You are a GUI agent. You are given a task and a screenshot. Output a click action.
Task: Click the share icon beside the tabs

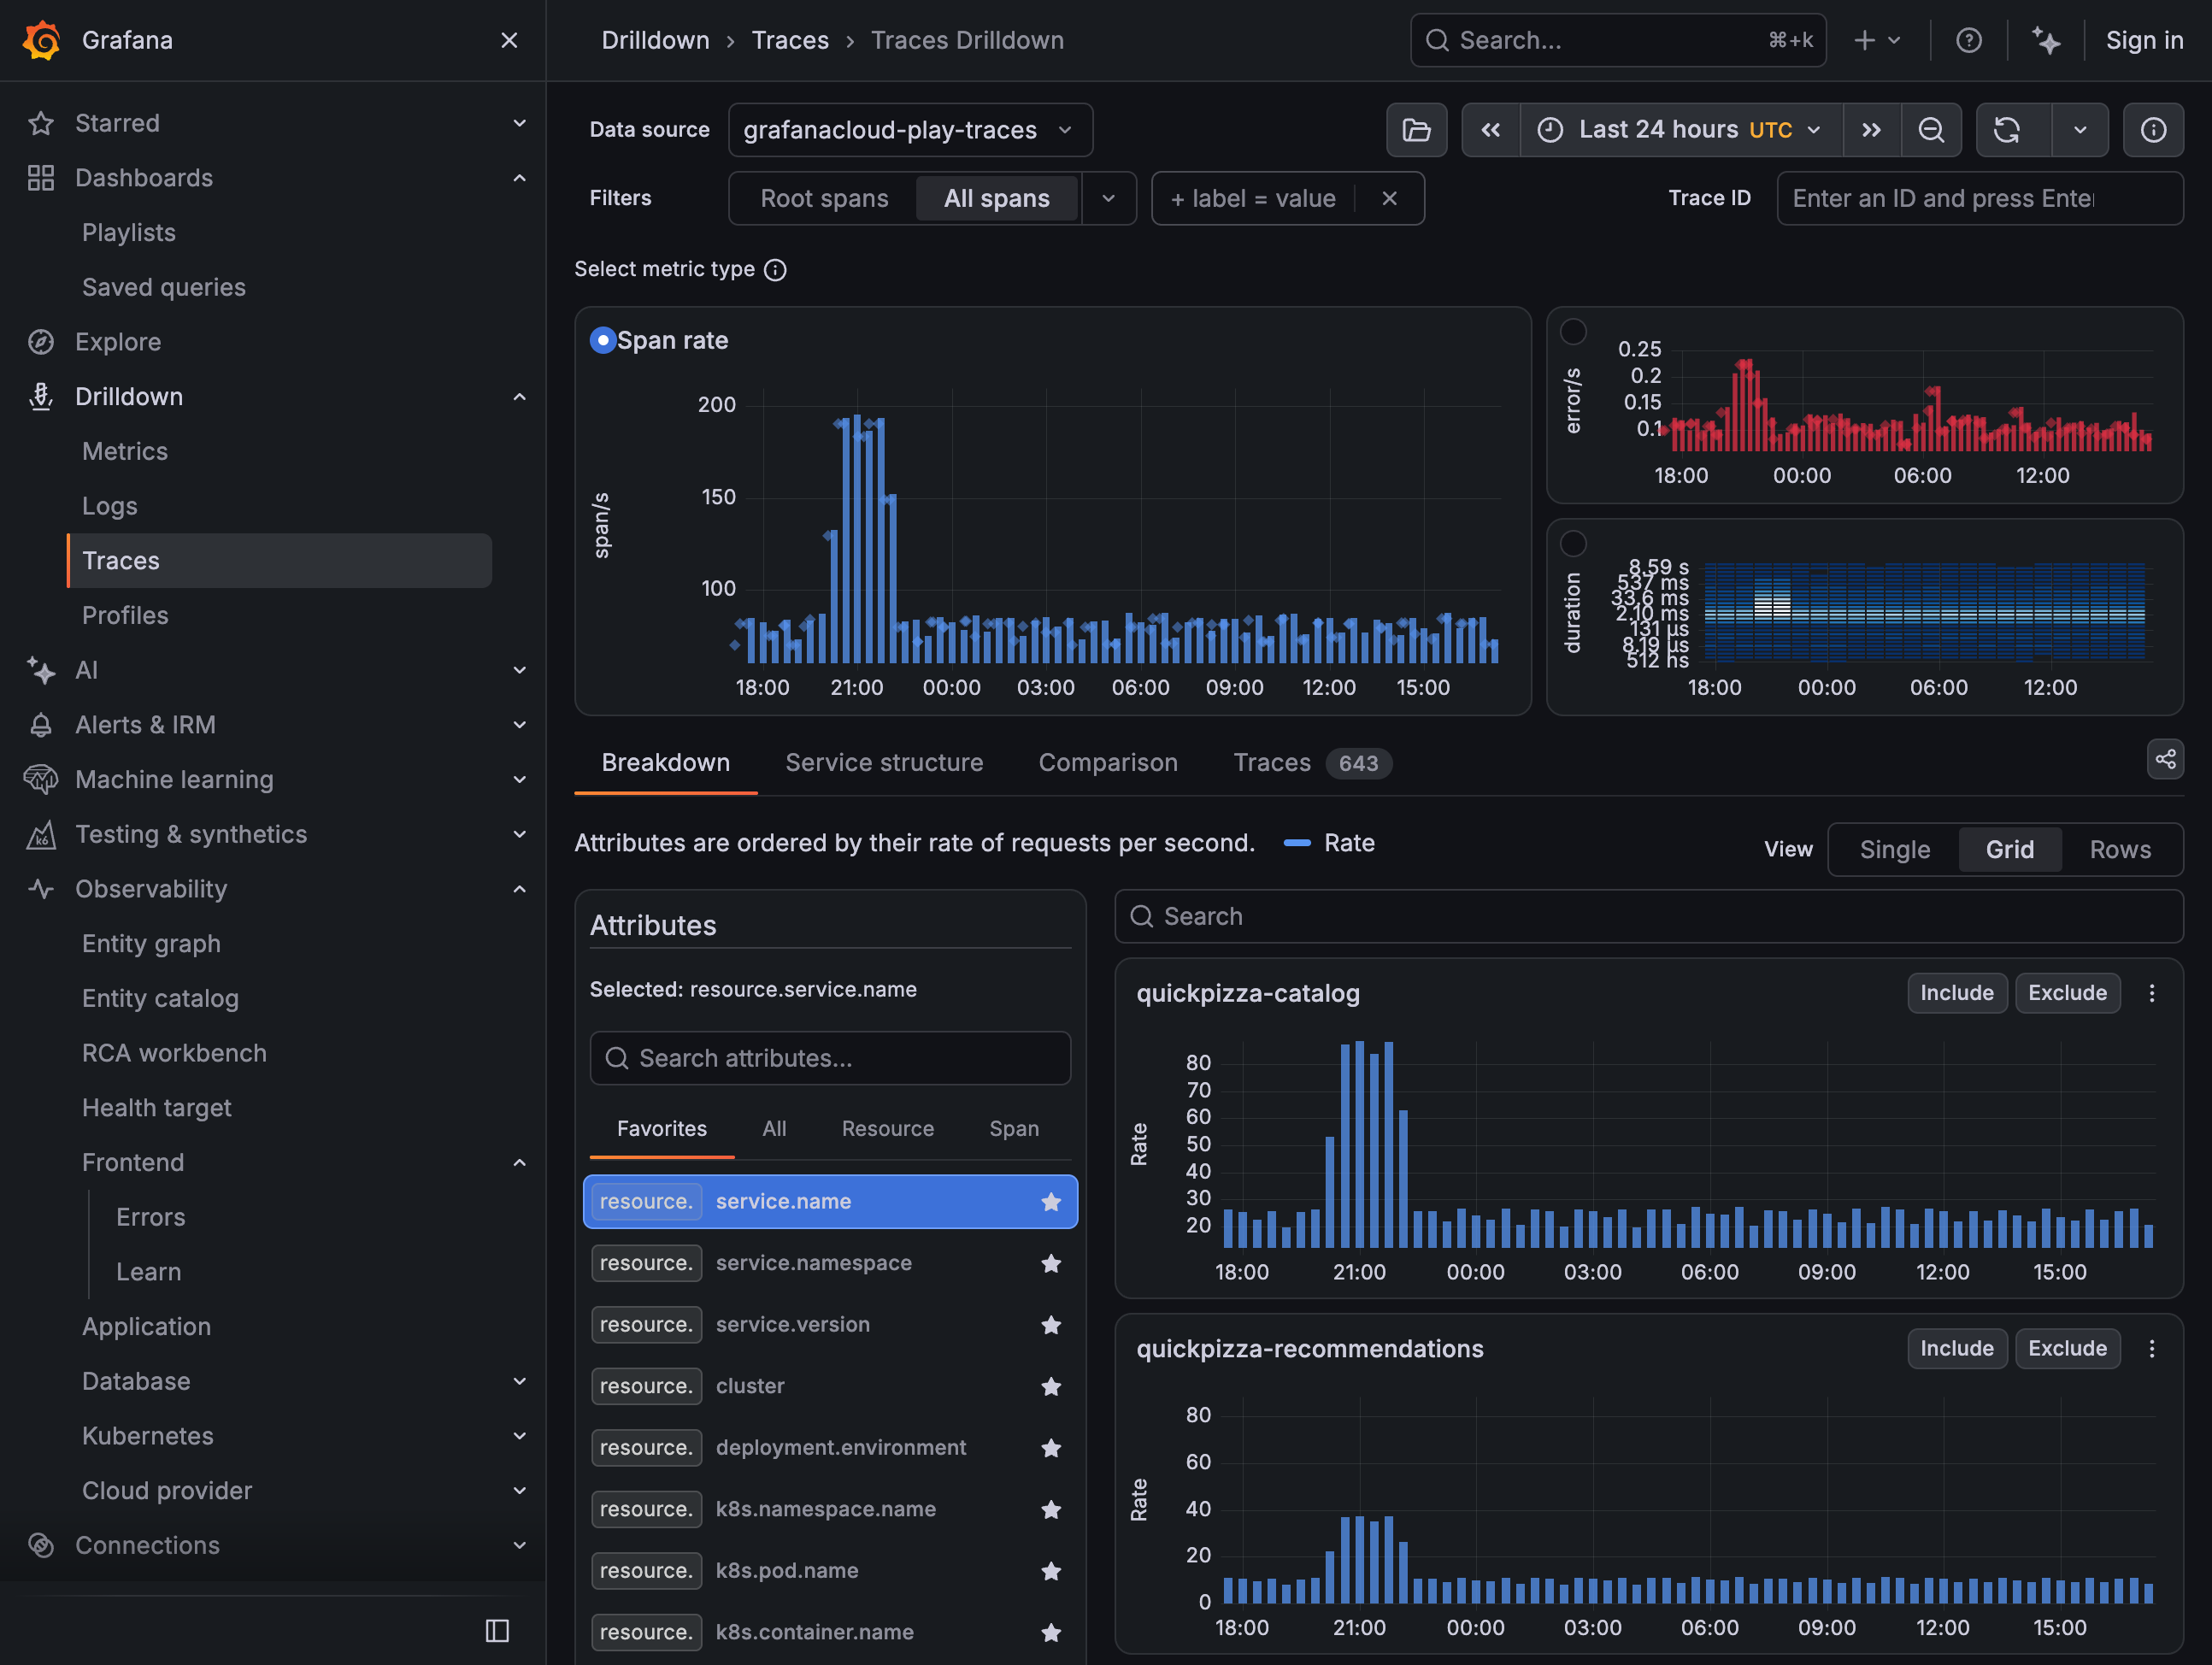point(2165,759)
